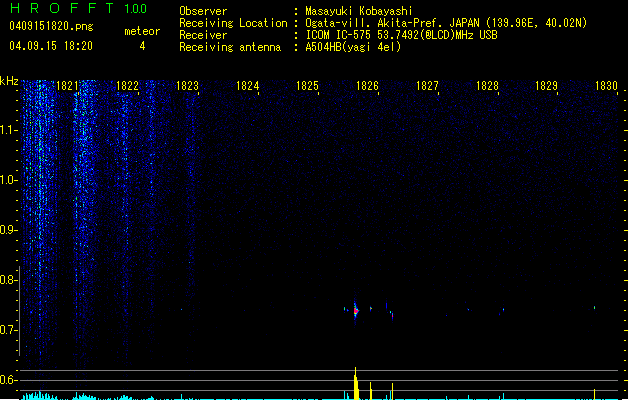Click the 1826 time marker
The height and width of the screenshot is (400, 629).
point(367,86)
